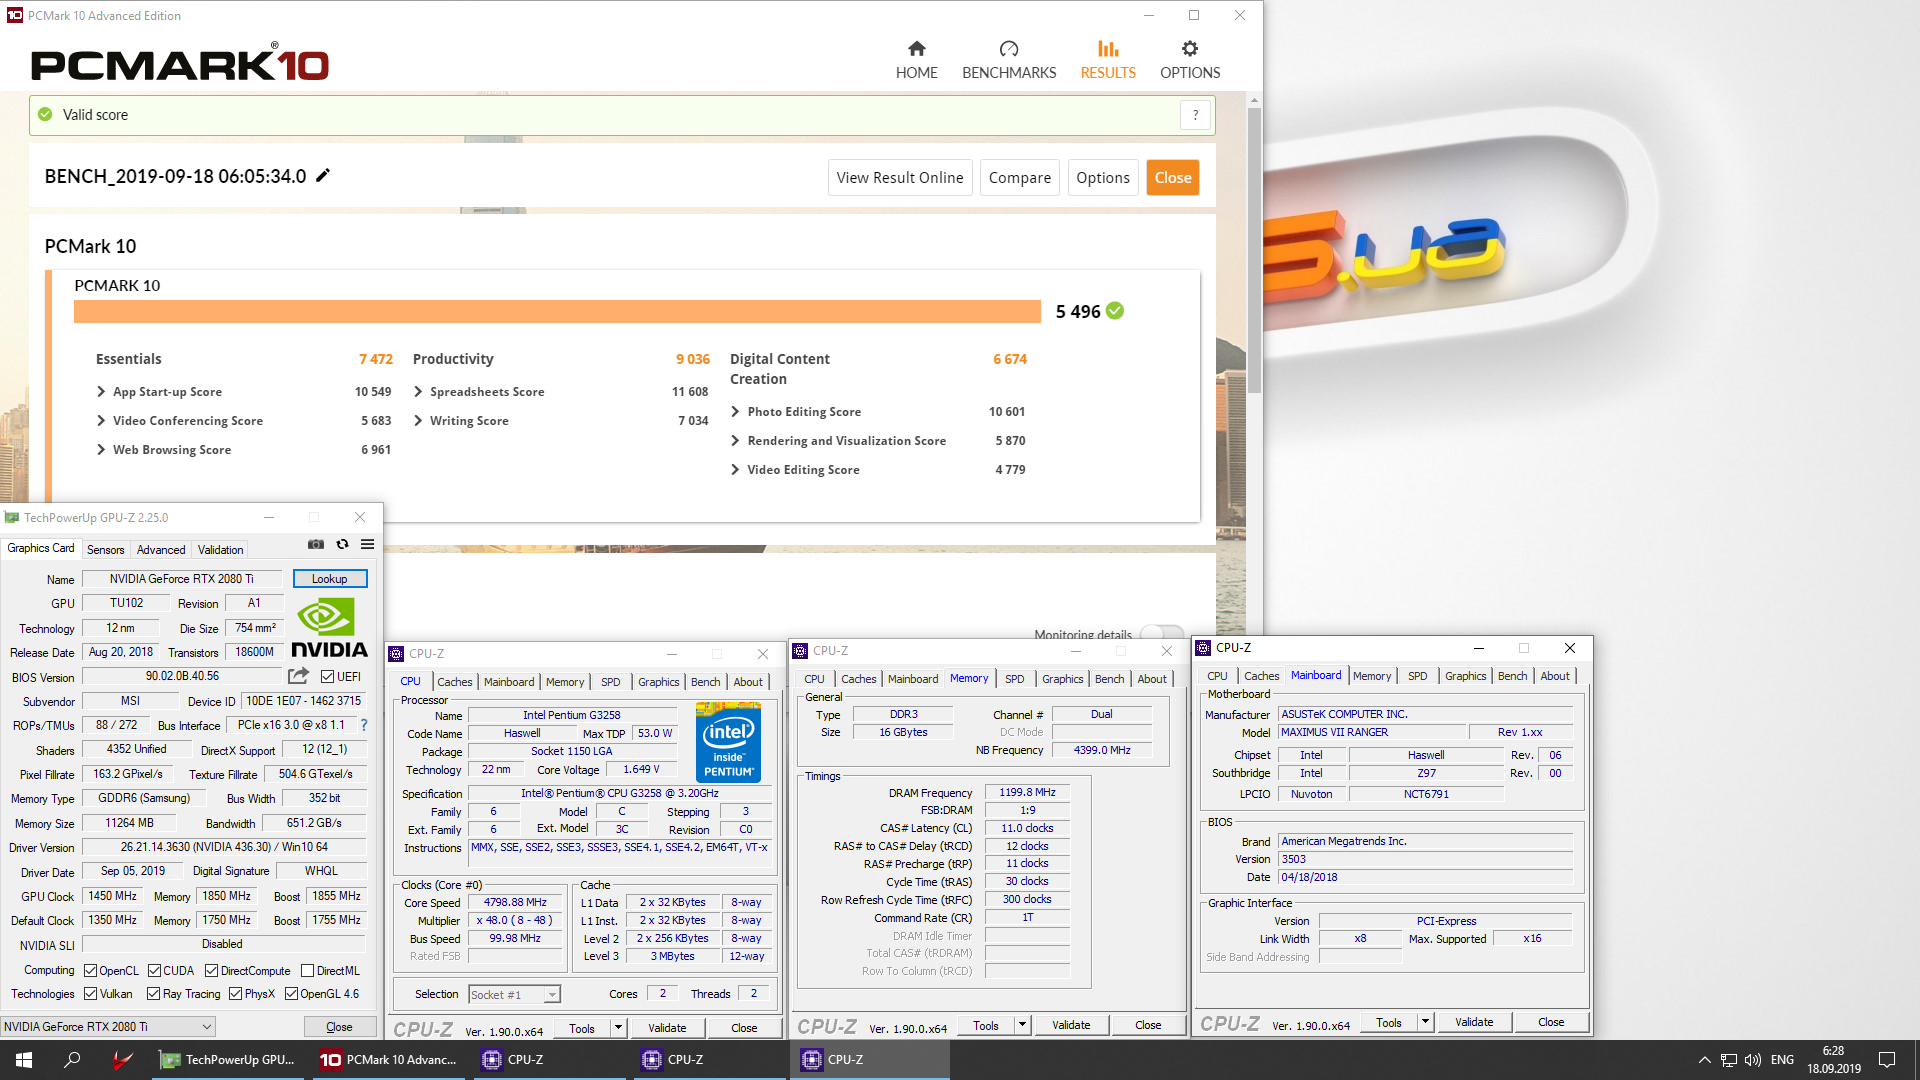Open the GPU-Z hamburger menu
The width and height of the screenshot is (1920, 1080).
[x=367, y=544]
